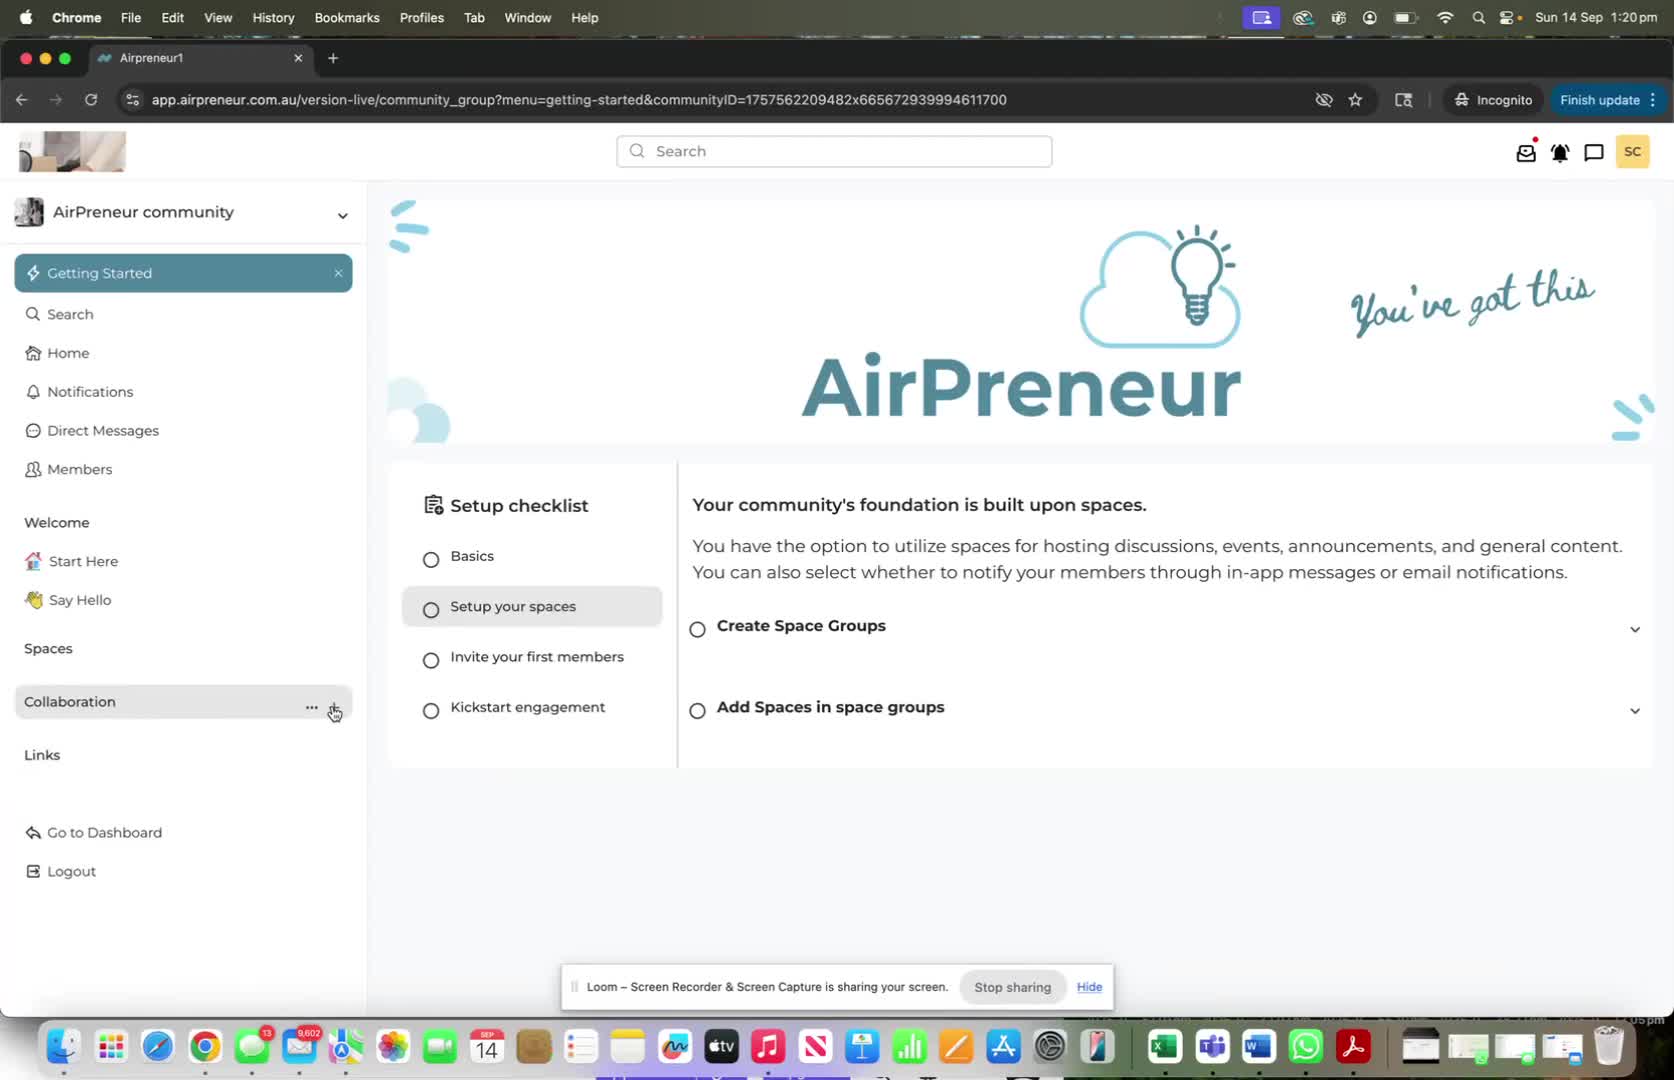Open Calendar from the Dock
The width and height of the screenshot is (1674, 1080).
click(487, 1047)
